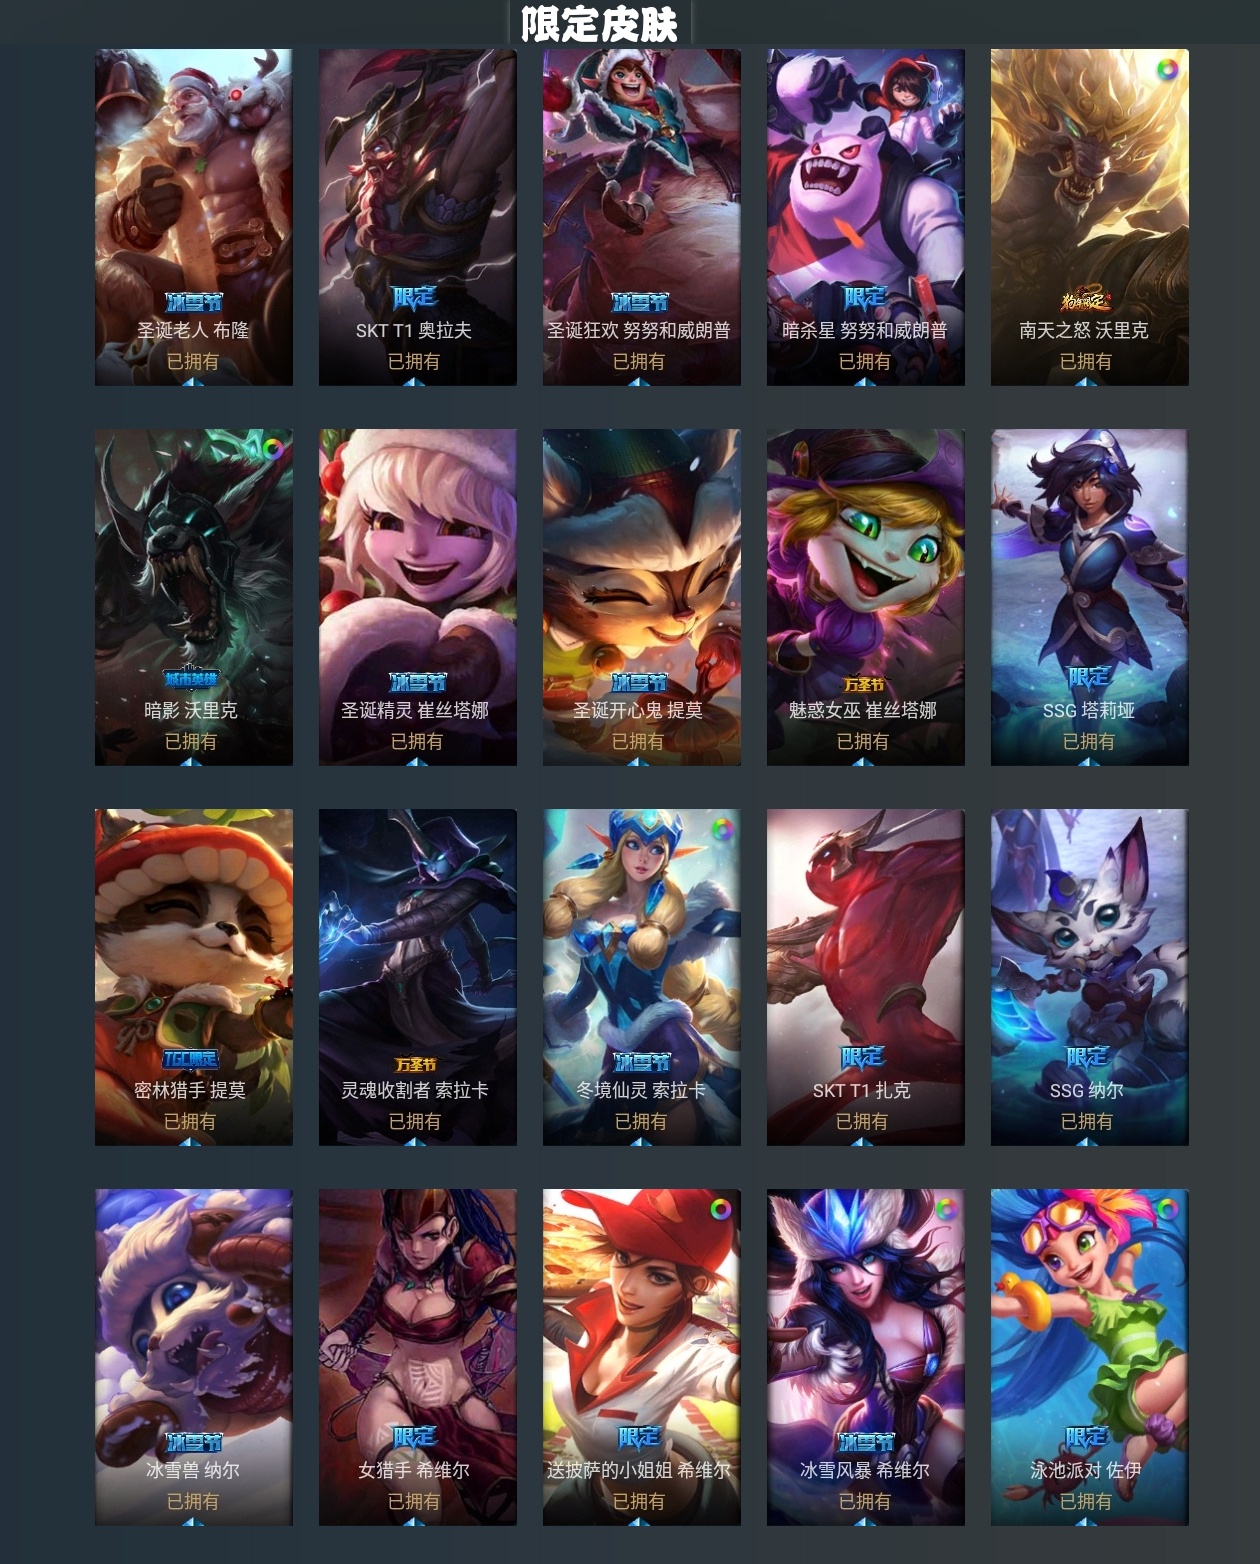Click chroma wheel icon on 送披萨的小姐姐 希维尔 card
1260x1564 pixels.
pyautogui.click(x=719, y=1210)
